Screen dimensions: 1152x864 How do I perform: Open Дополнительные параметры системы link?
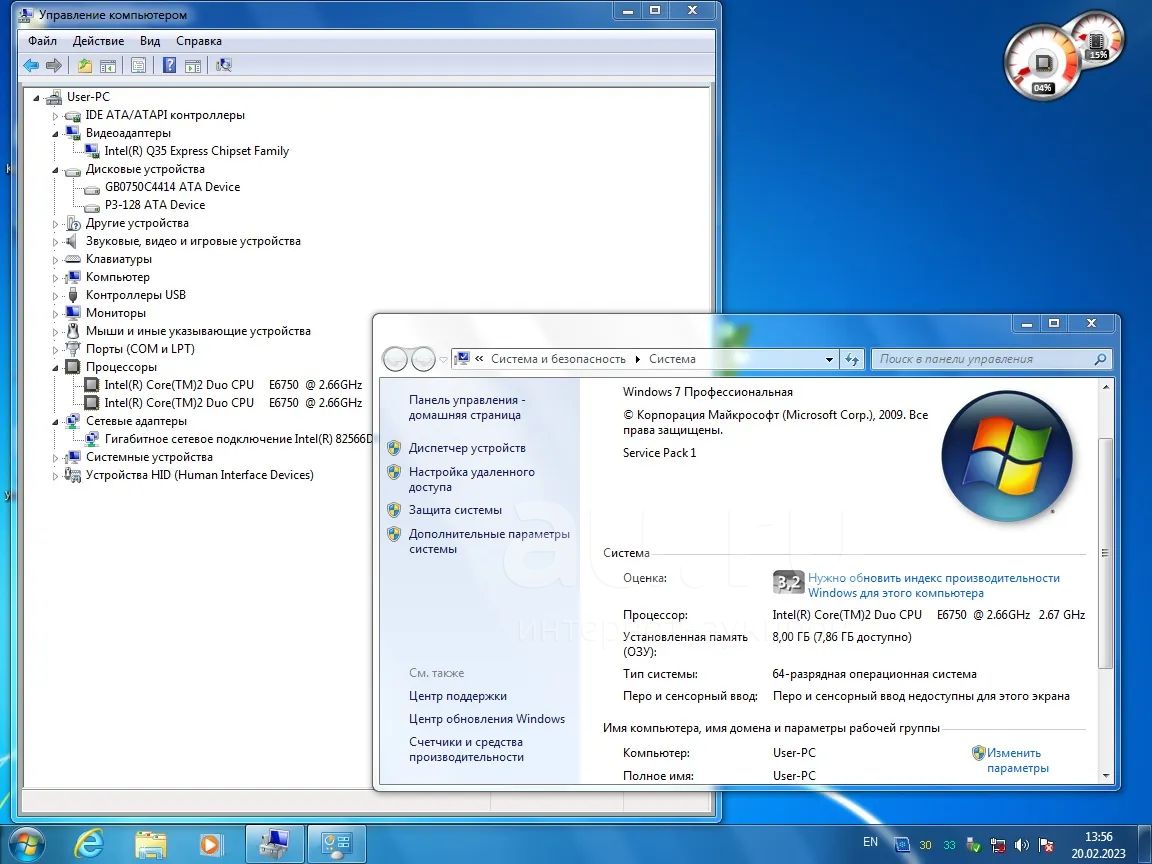coord(489,541)
